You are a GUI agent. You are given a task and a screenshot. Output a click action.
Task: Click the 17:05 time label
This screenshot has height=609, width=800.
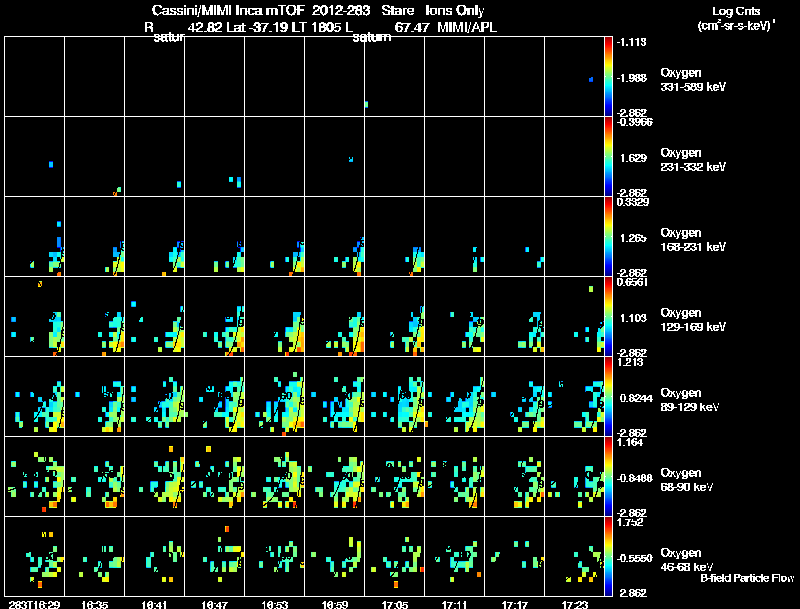[x=395, y=605]
